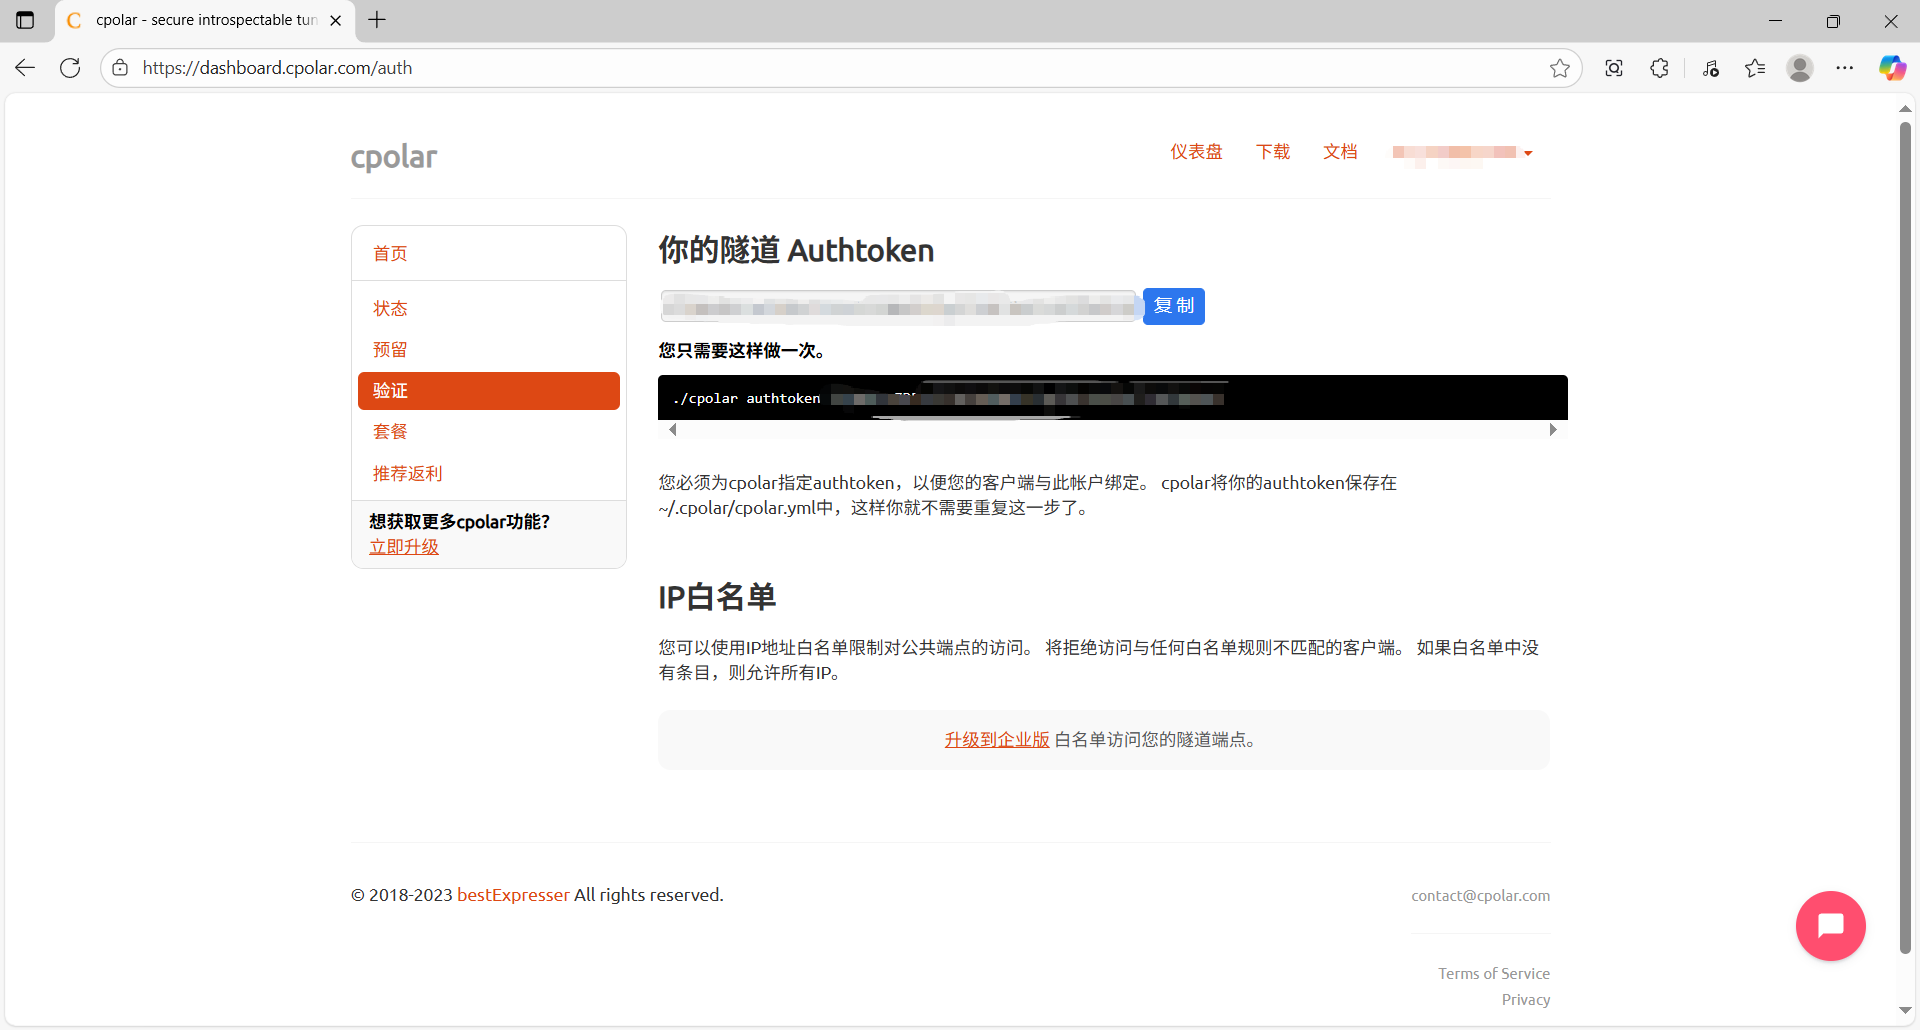Click the IP白名单 heading
The image size is (1920, 1030).
coord(717,597)
